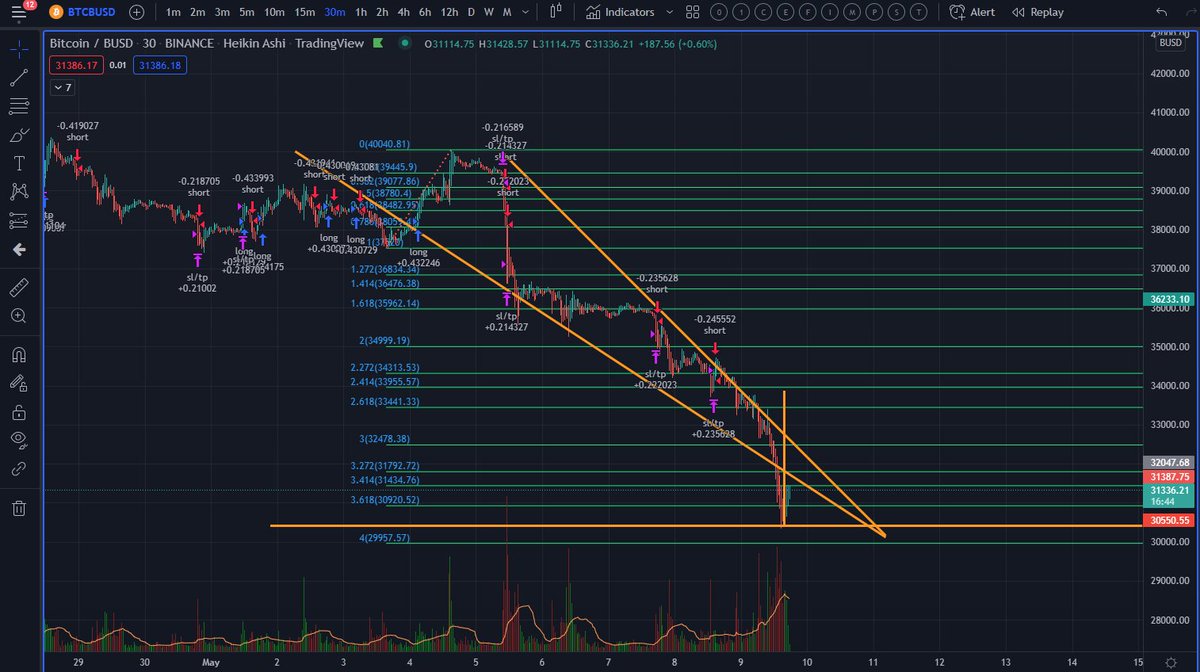
Task: Open the chart patterns tool
Action: 19,192
